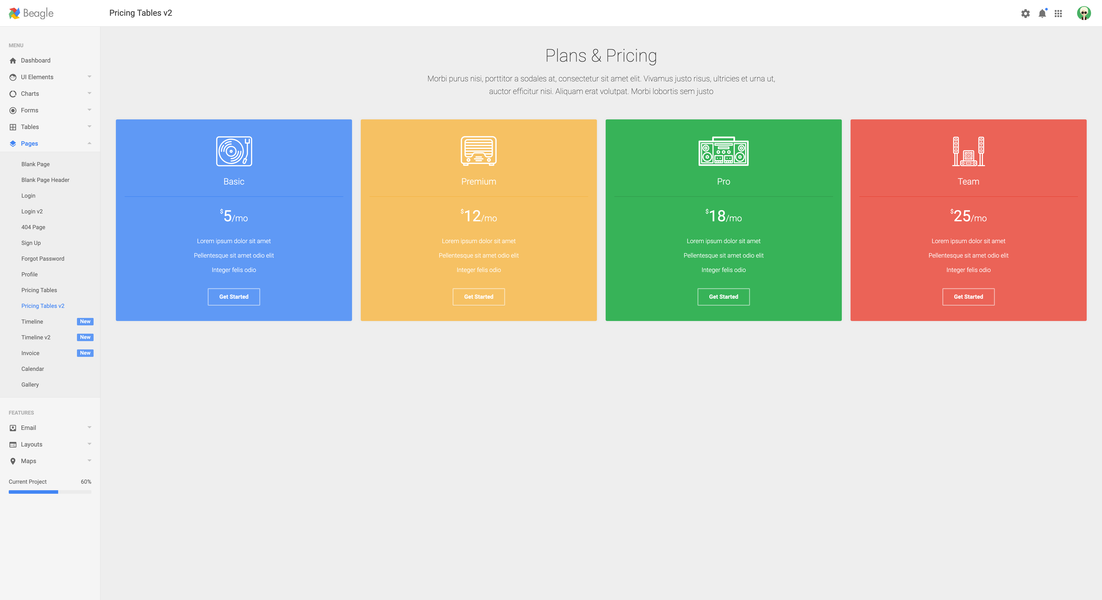Click the user avatar in top bar
The height and width of the screenshot is (600, 1102).
pyautogui.click(x=1083, y=13)
